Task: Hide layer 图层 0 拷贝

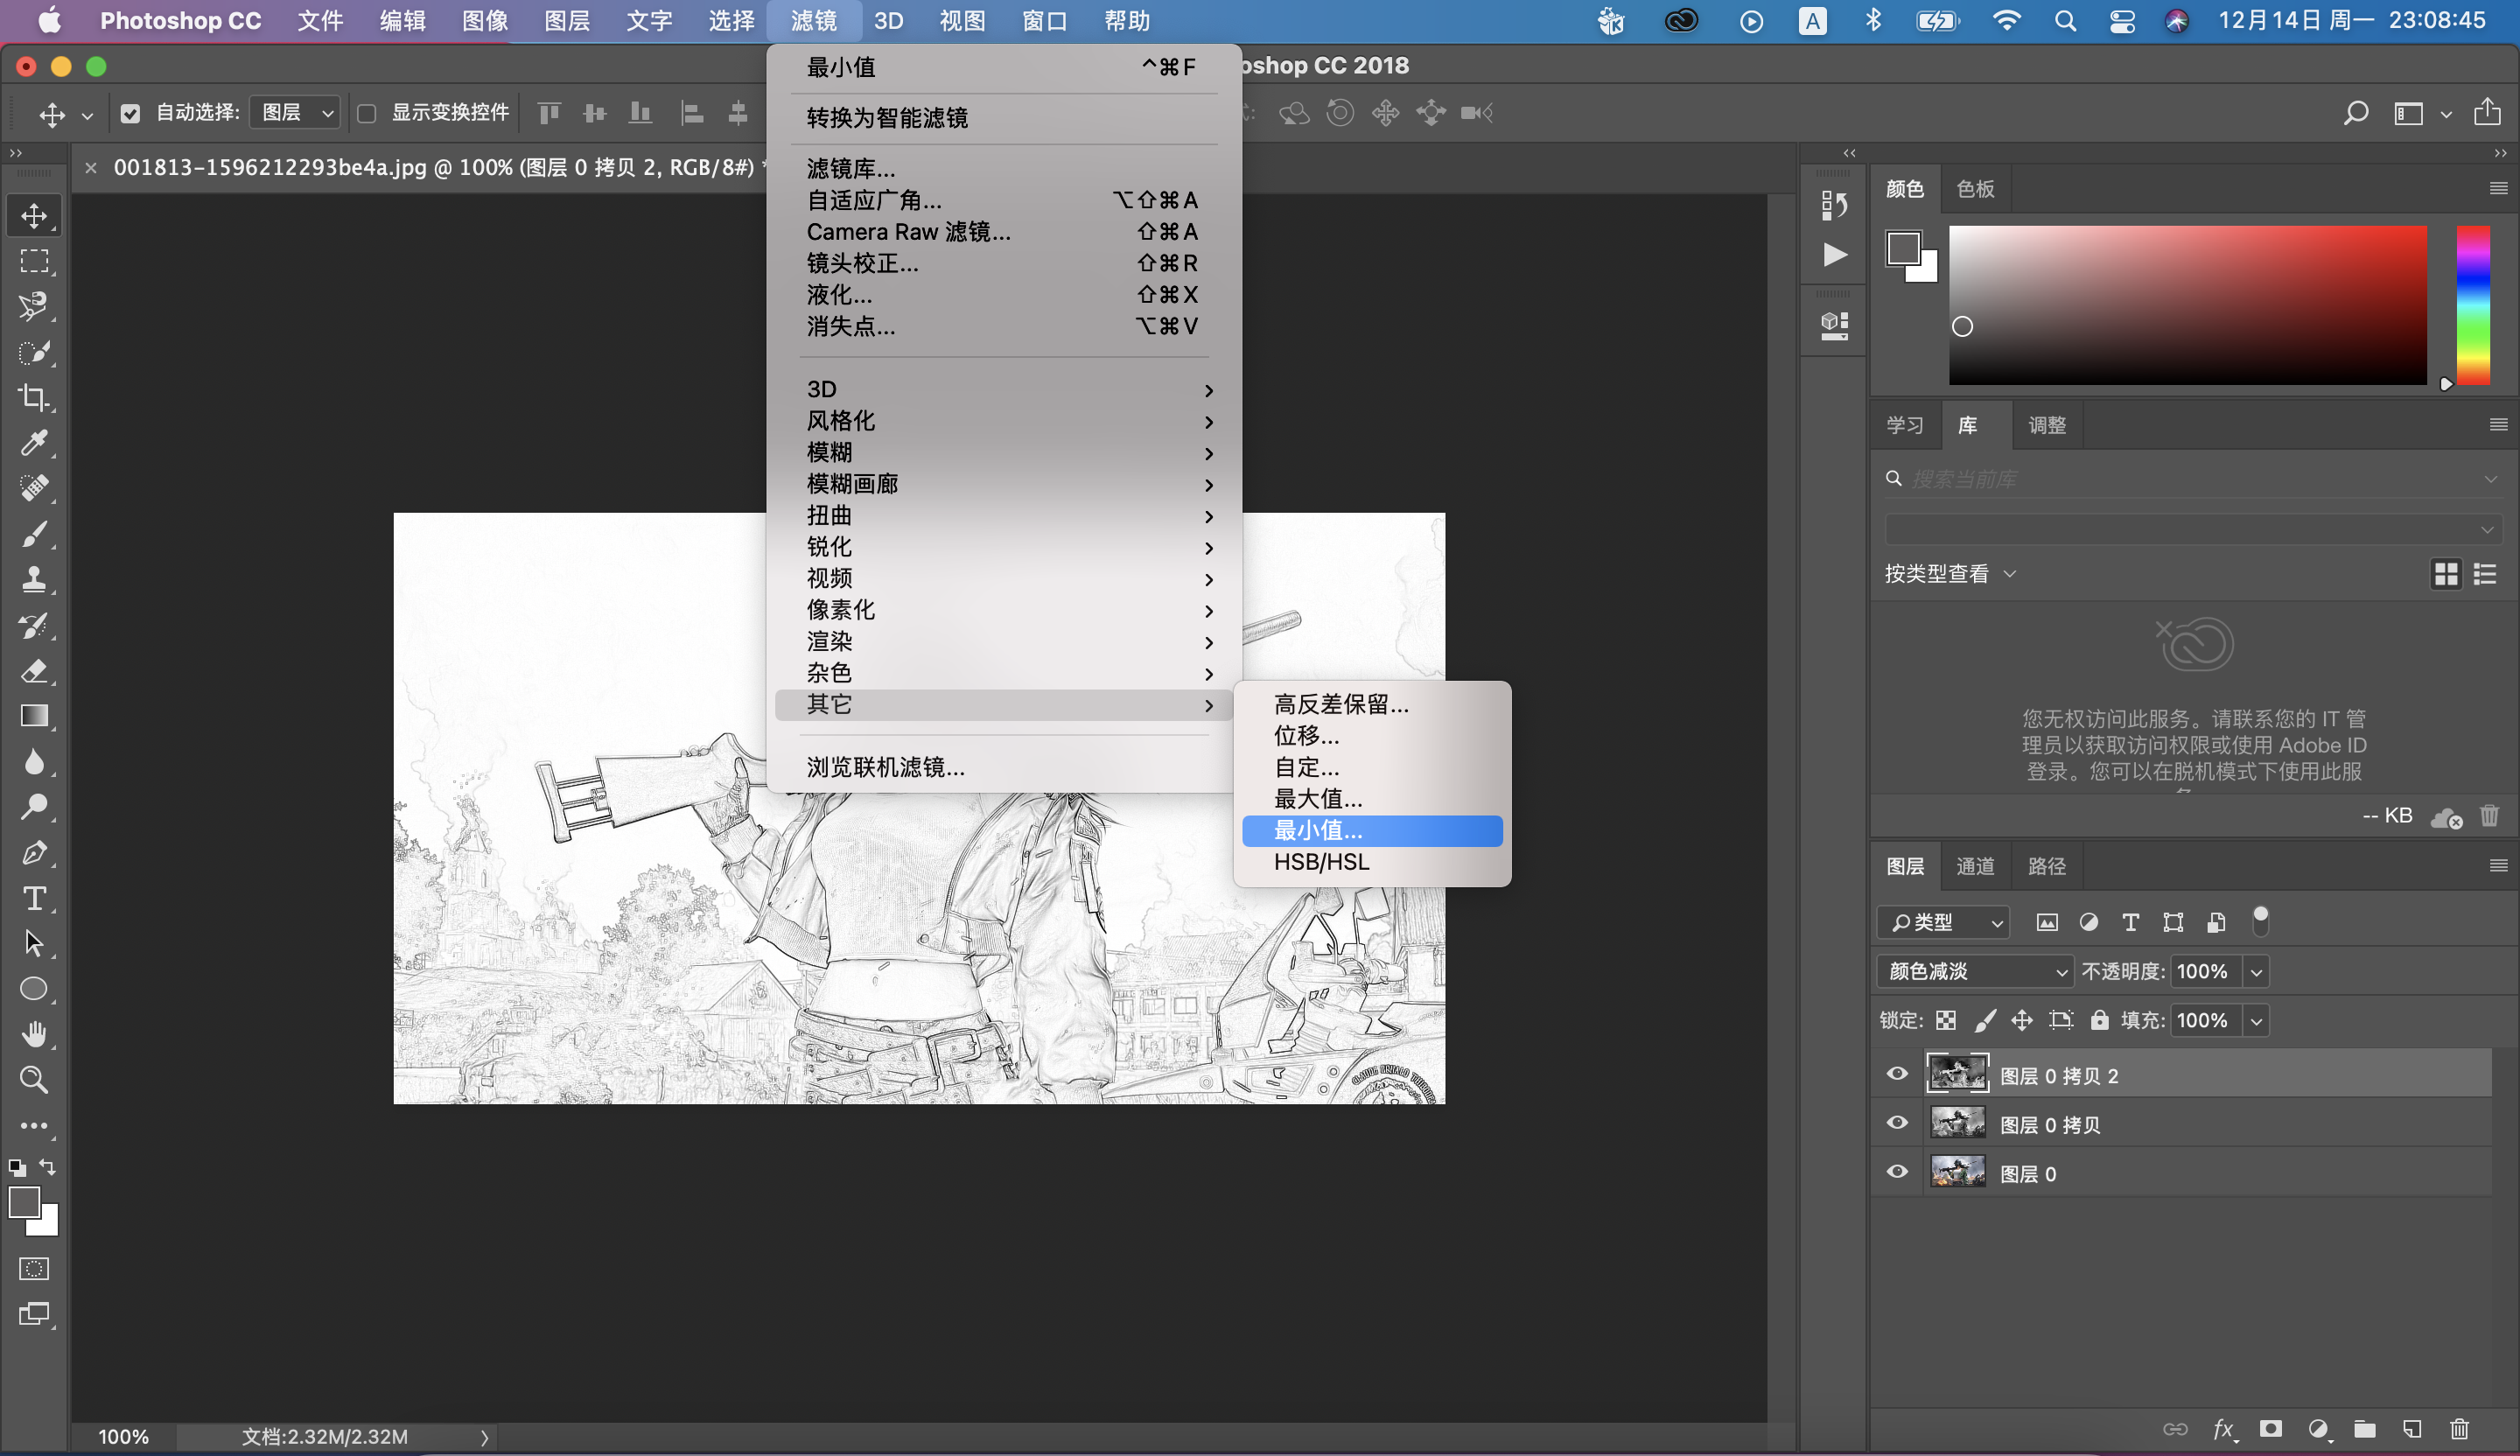Action: [x=1897, y=1123]
